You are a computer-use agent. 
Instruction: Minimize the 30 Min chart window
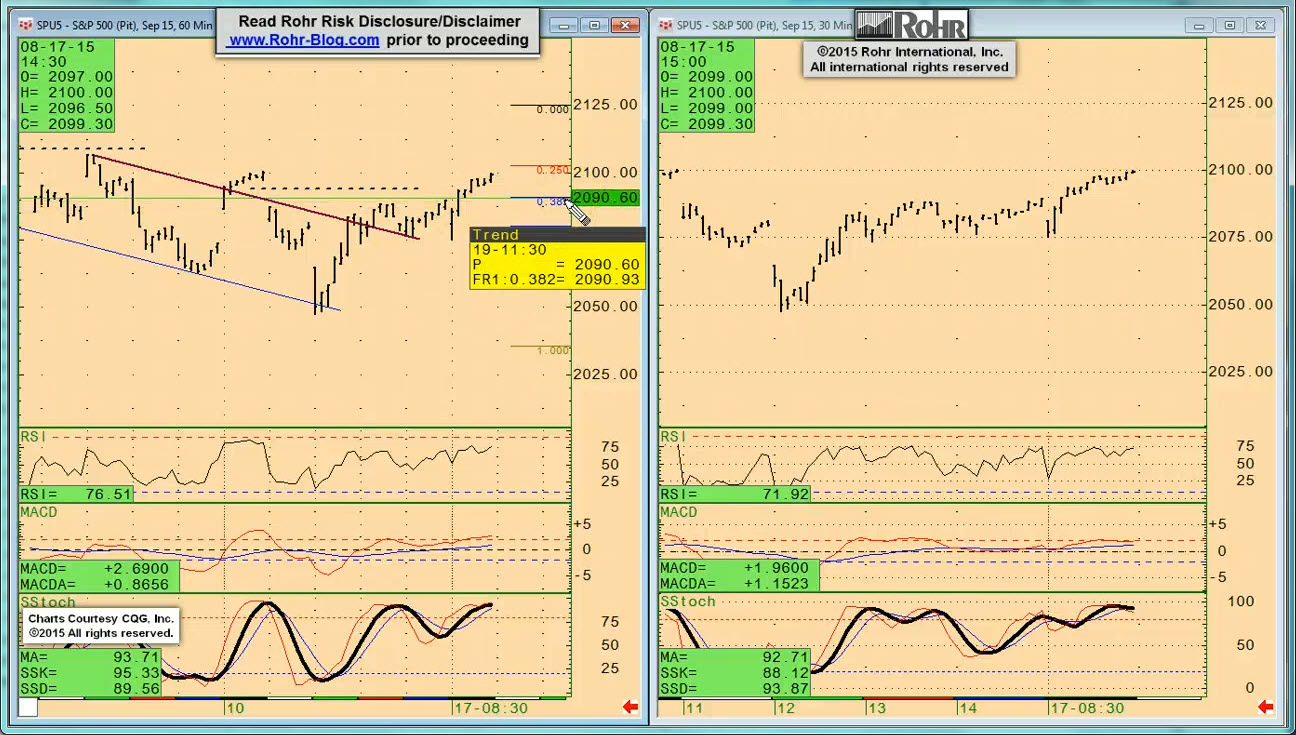pyautogui.click(x=1199, y=25)
